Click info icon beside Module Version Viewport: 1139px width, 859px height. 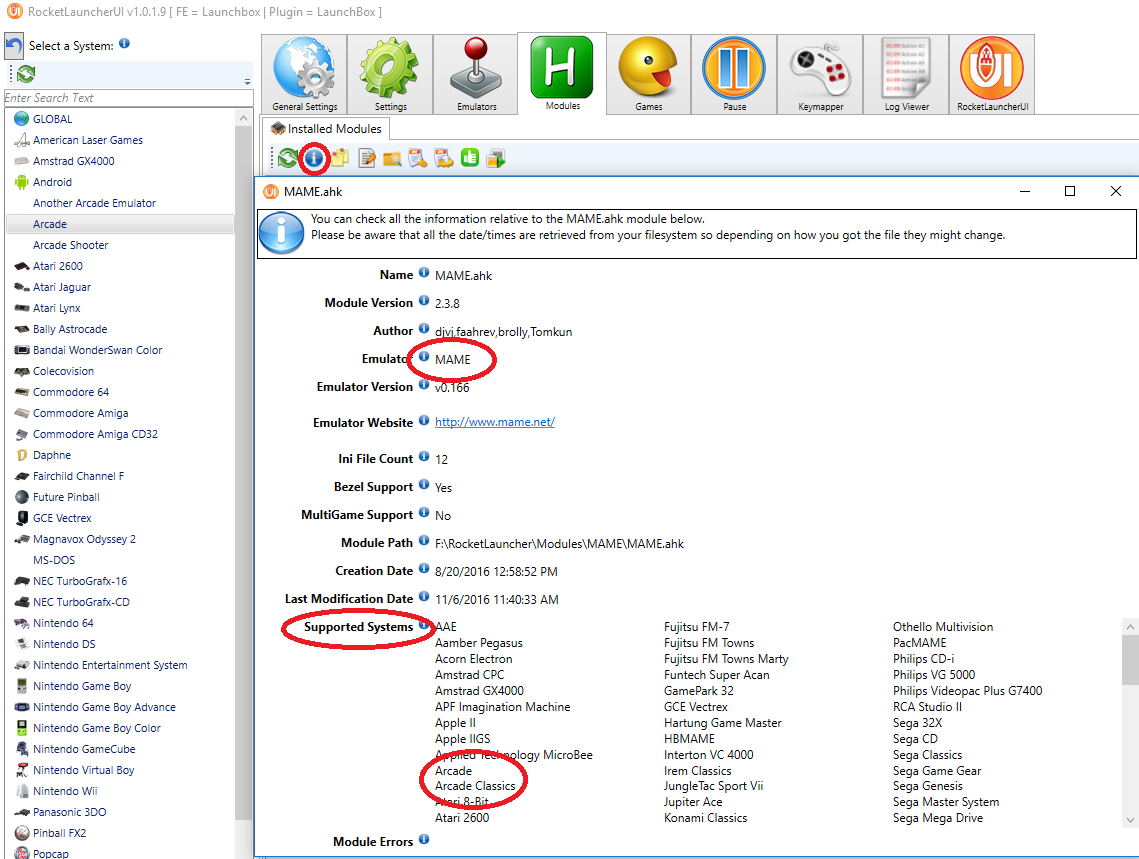point(423,301)
